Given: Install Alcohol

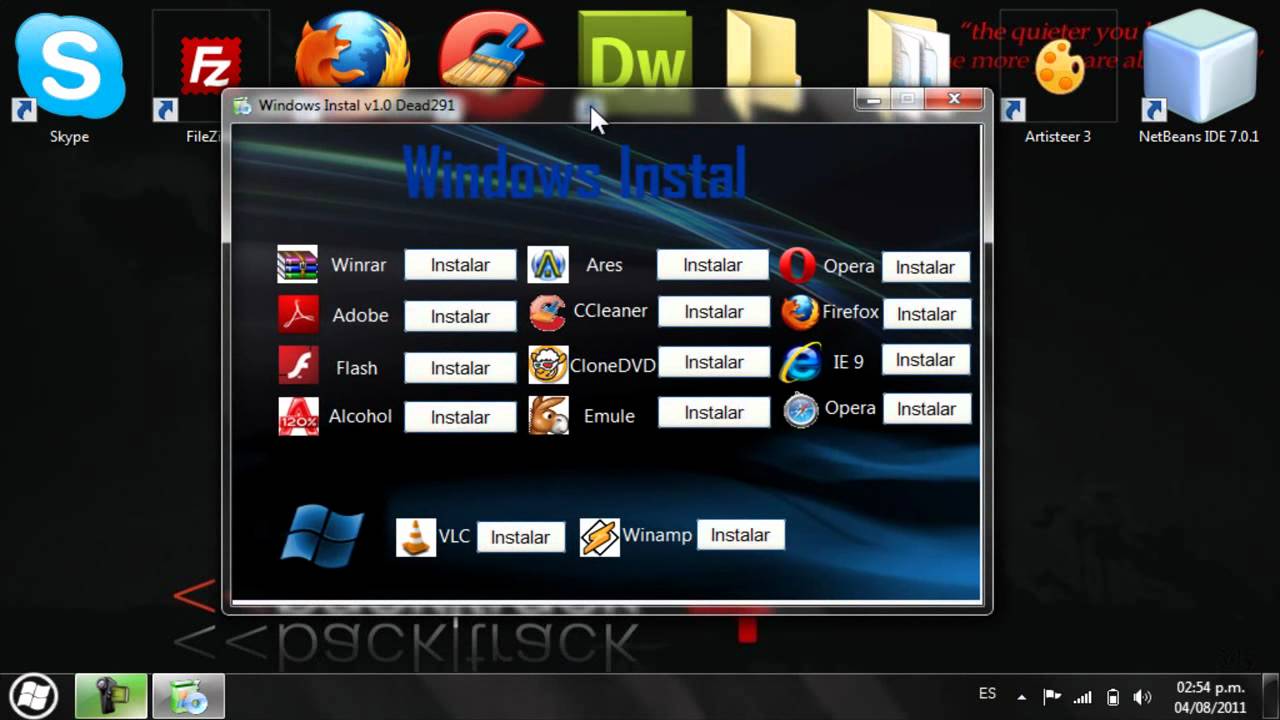Looking at the screenshot, I should 460,417.
